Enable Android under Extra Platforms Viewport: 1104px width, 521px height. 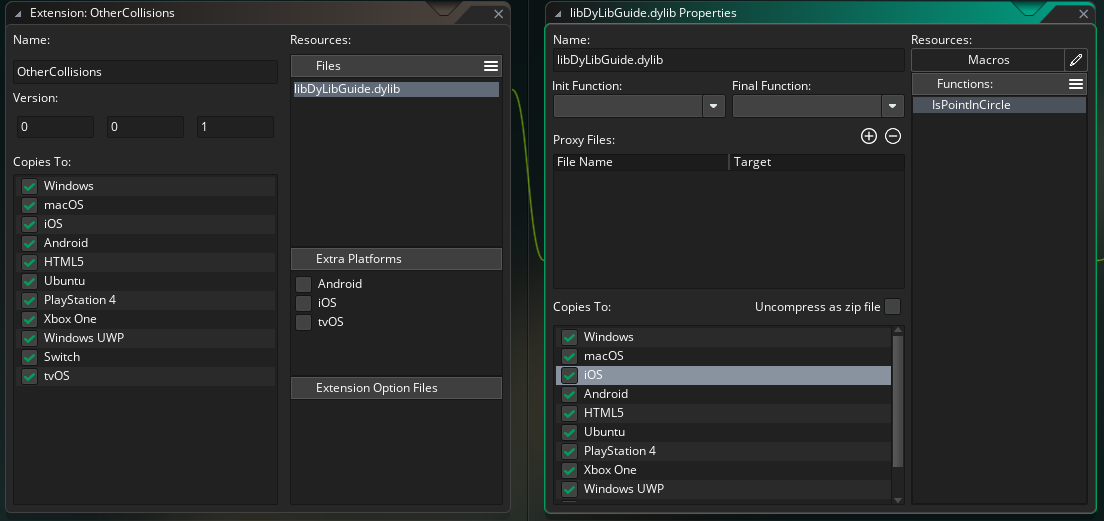tap(303, 284)
